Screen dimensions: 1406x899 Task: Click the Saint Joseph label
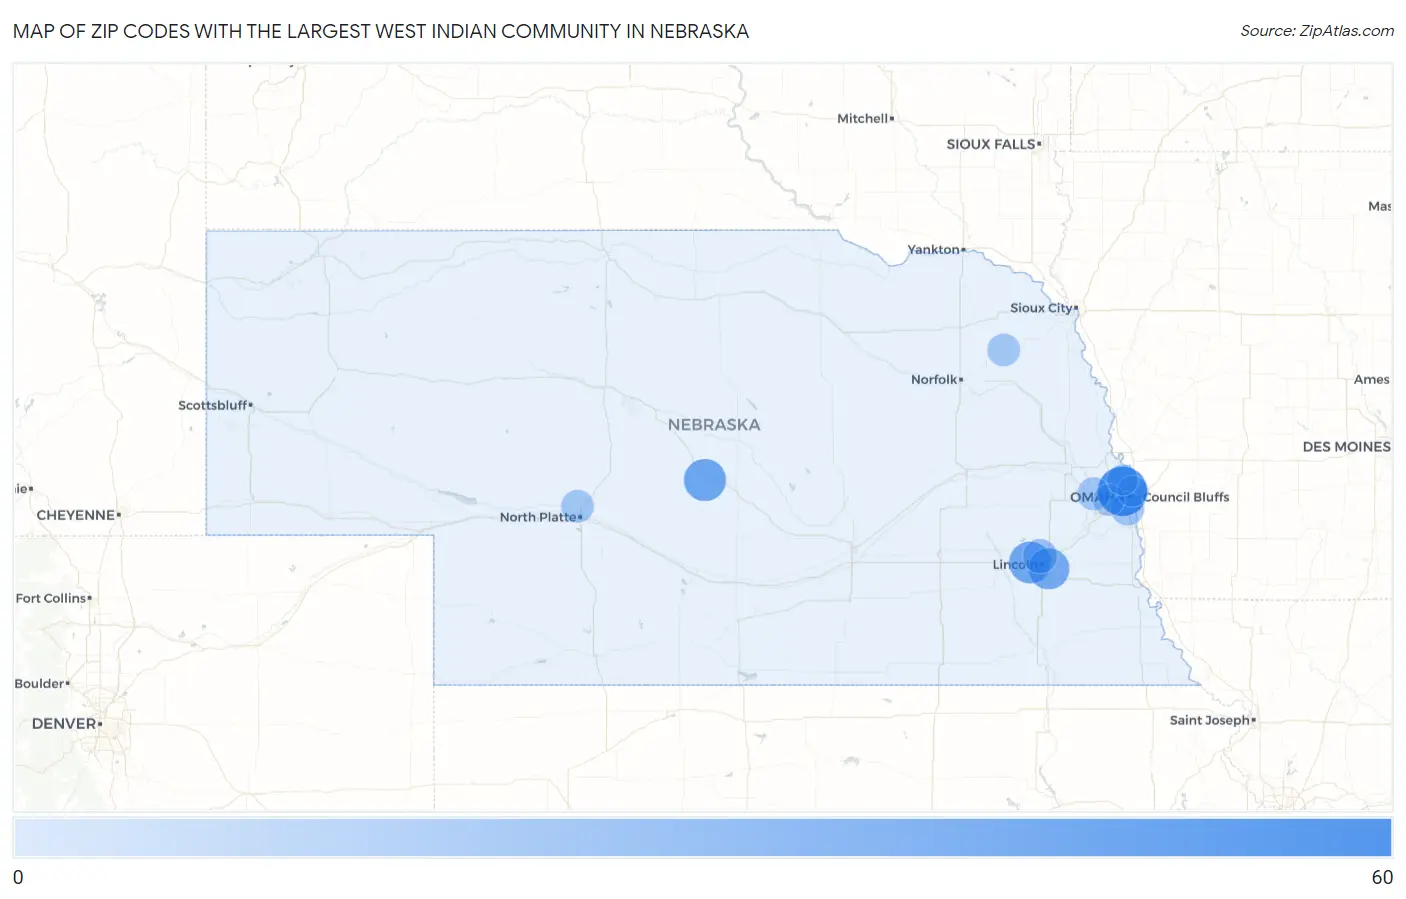(1210, 720)
